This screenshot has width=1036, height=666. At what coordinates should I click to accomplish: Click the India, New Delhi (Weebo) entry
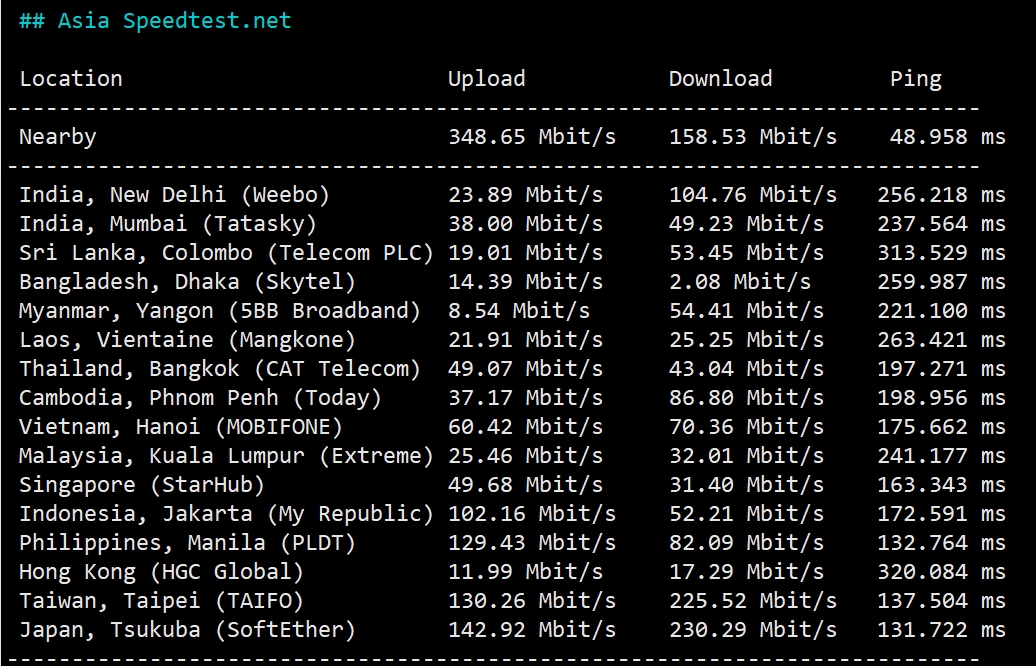(x=174, y=195)
